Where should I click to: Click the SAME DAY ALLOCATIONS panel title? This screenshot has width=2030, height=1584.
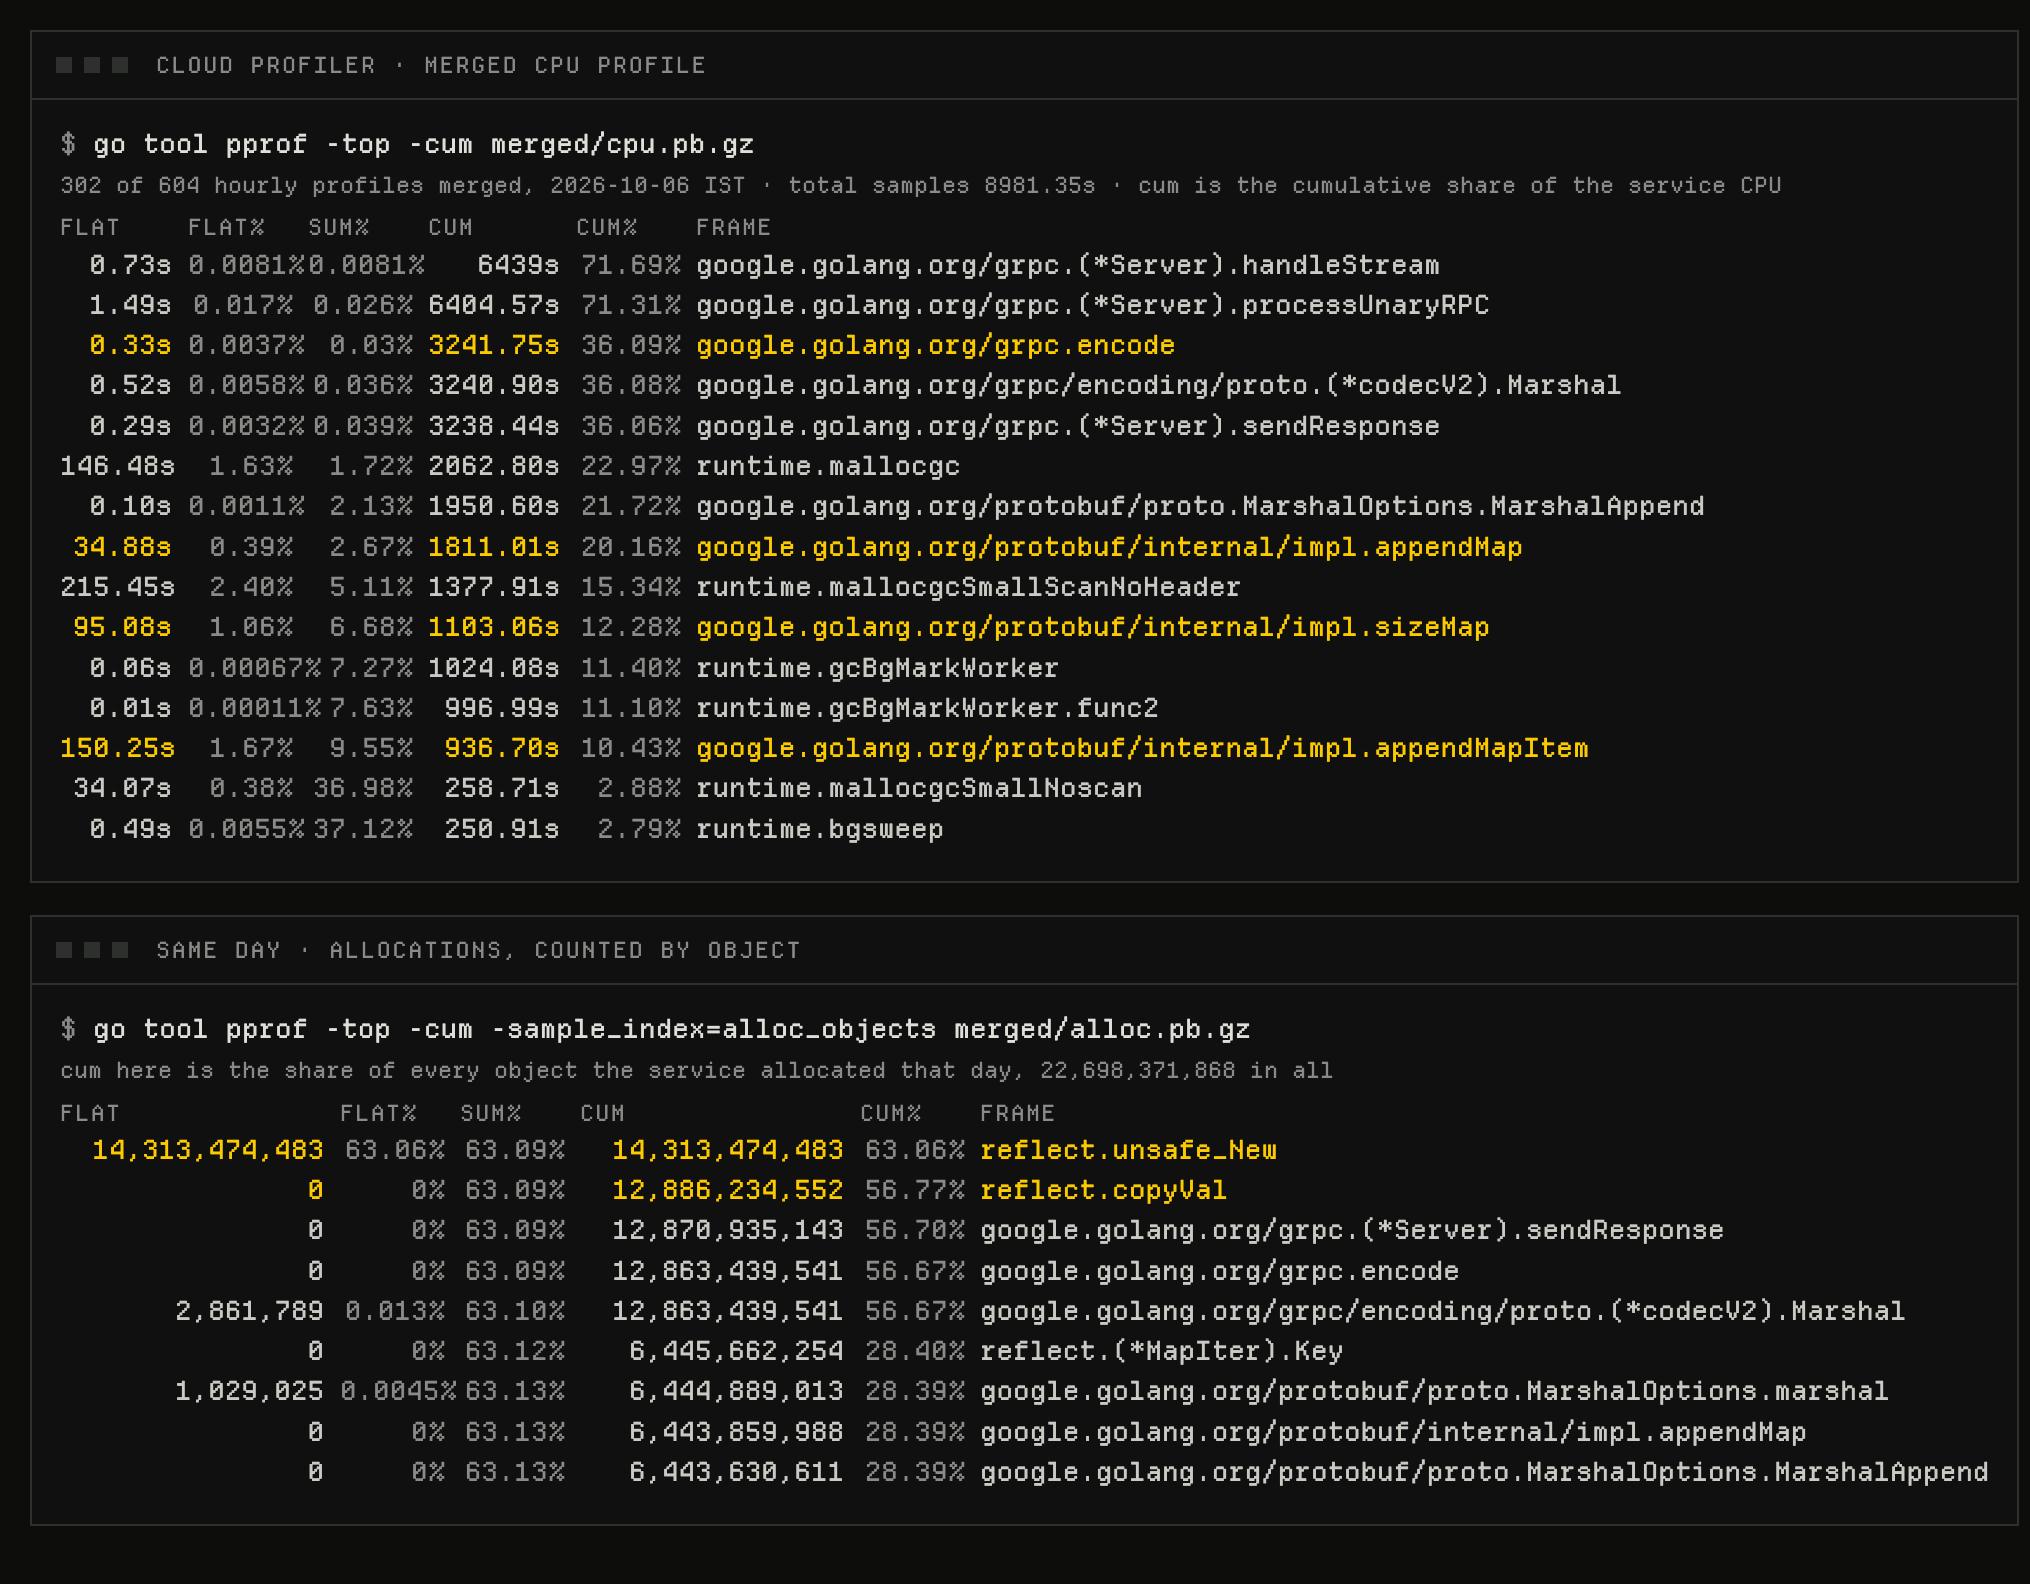tap(479, 950)
